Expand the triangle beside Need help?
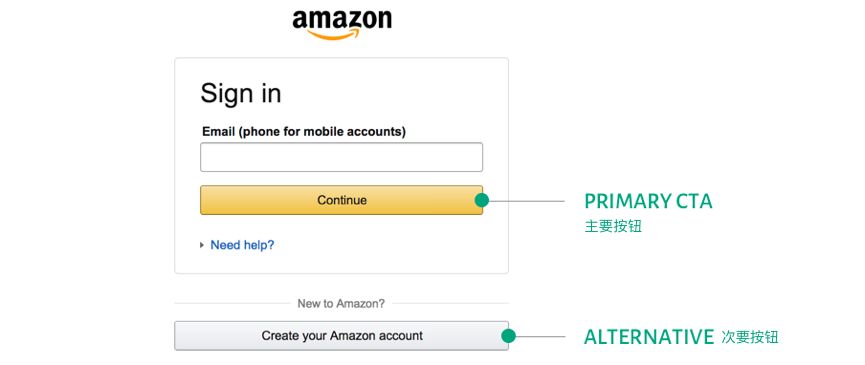Viewport: 865px width, 365px height. 202,245
